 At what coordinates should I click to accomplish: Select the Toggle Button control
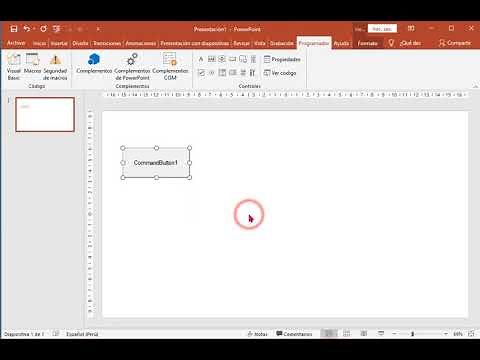point(243,73)
